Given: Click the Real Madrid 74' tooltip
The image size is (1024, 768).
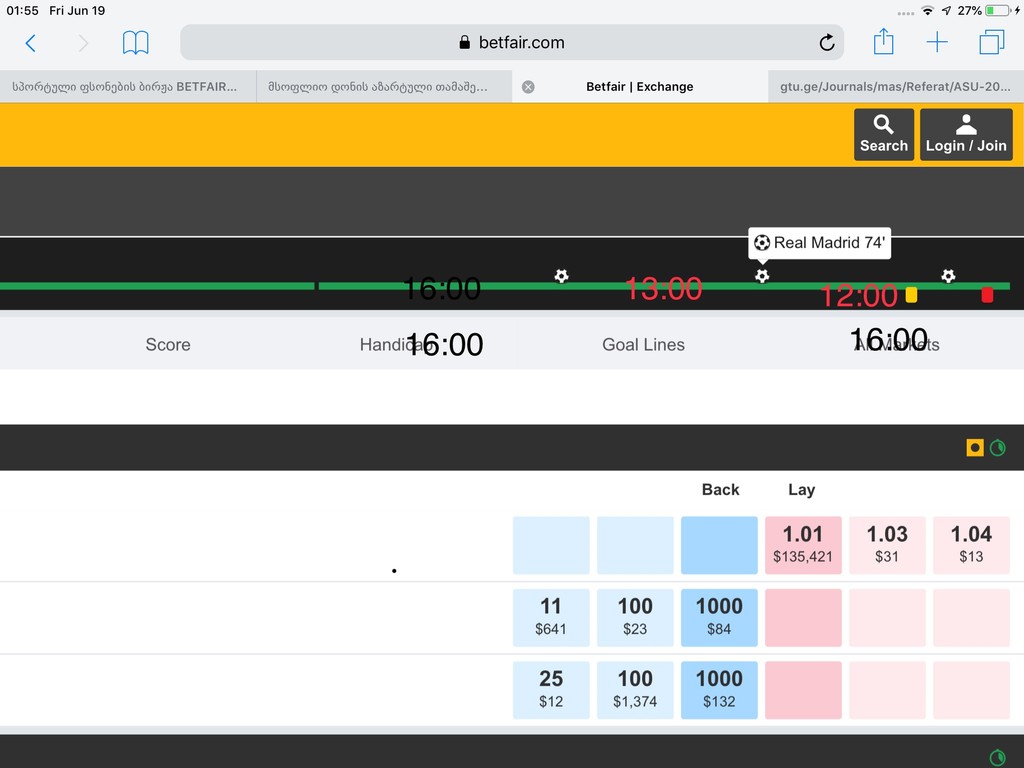Looking at the screenshot, I should (x=820, y=243).
